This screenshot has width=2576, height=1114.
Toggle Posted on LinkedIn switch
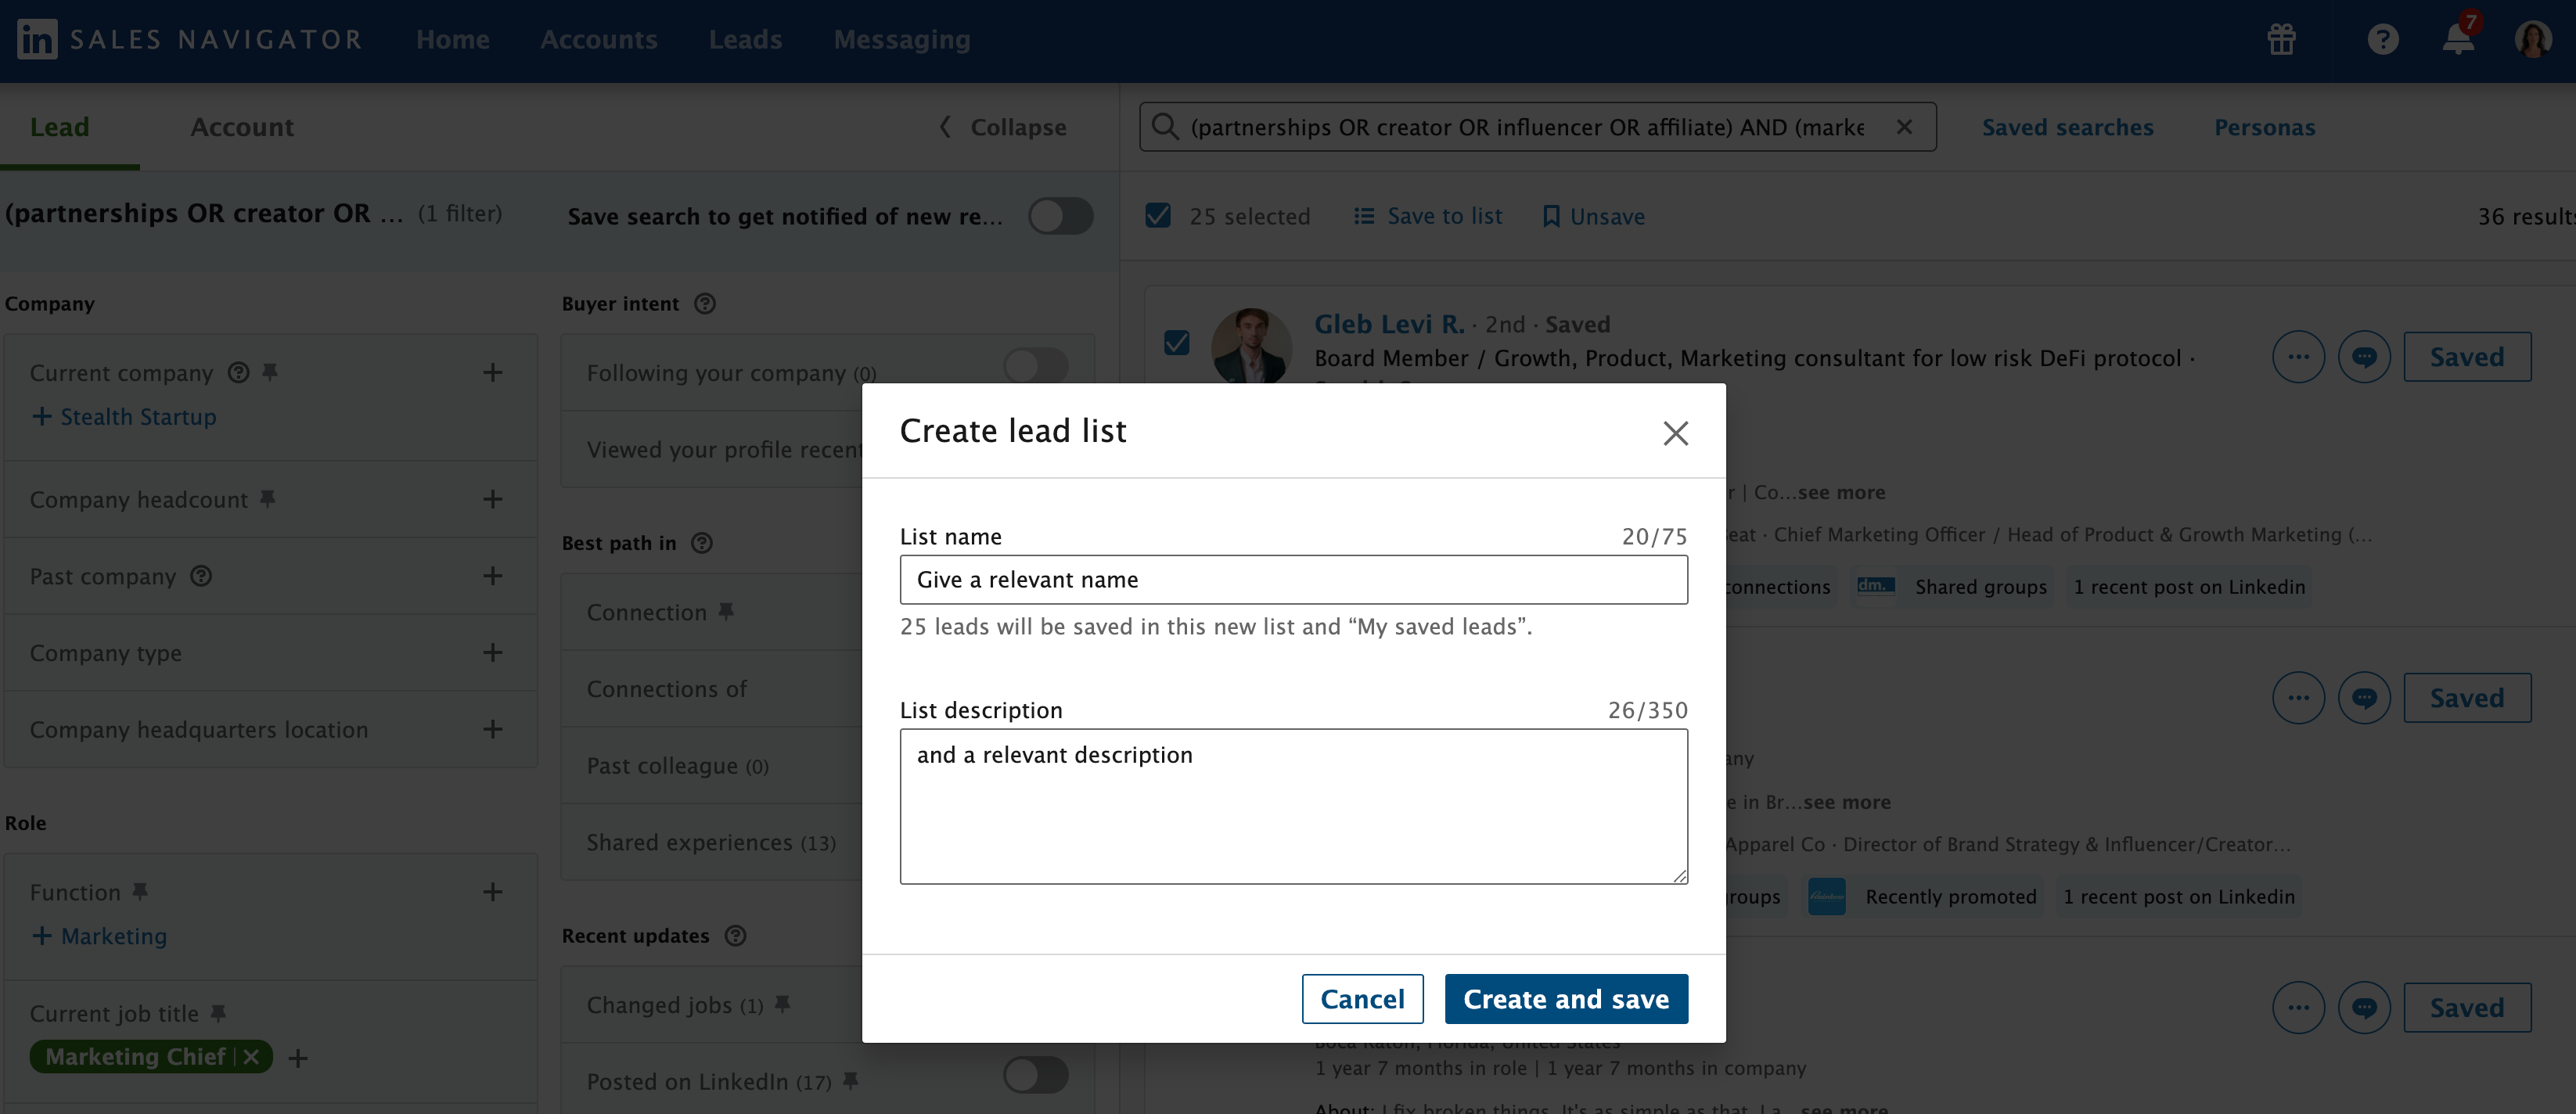tap(1036, 1075)
